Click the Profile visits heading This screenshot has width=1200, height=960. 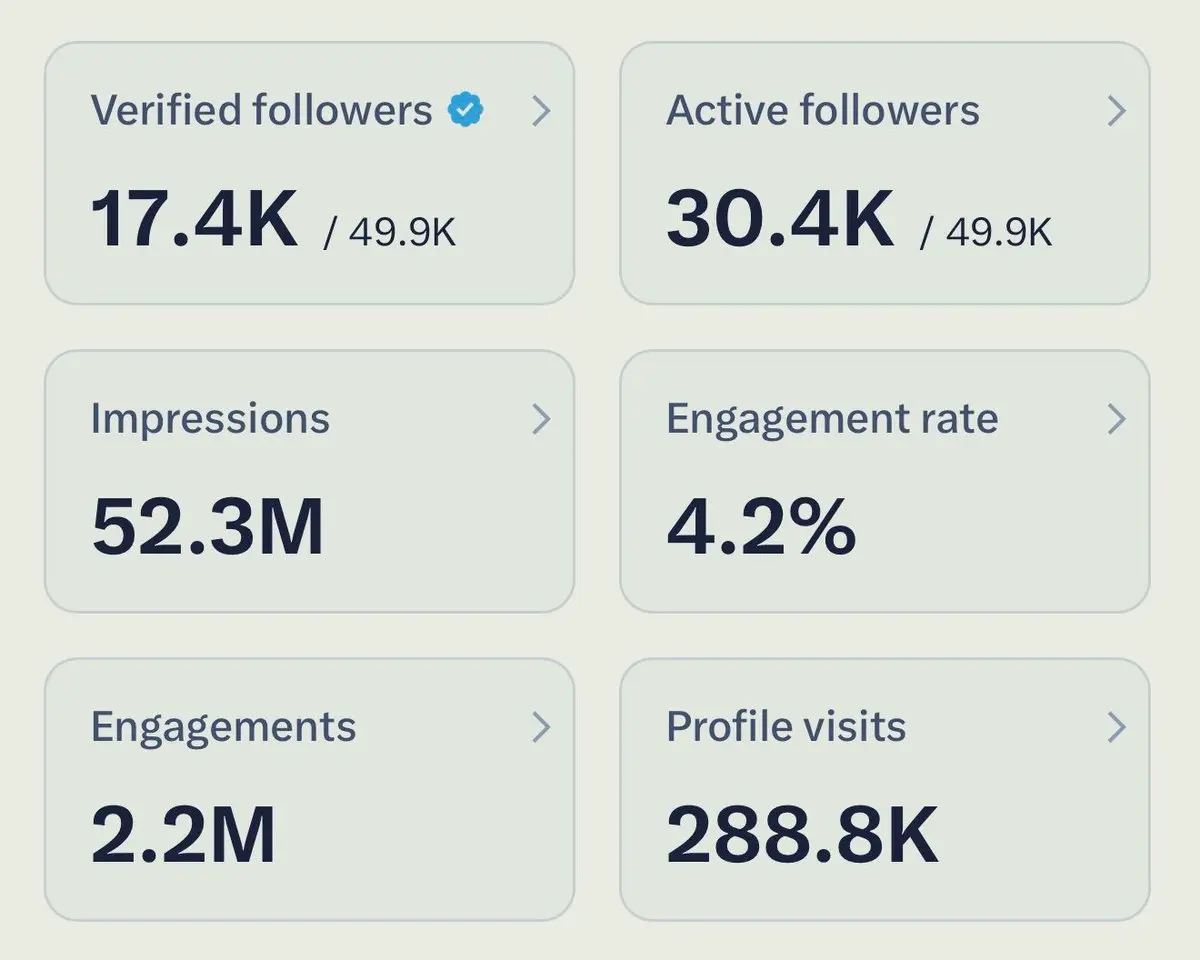[786, 726]
